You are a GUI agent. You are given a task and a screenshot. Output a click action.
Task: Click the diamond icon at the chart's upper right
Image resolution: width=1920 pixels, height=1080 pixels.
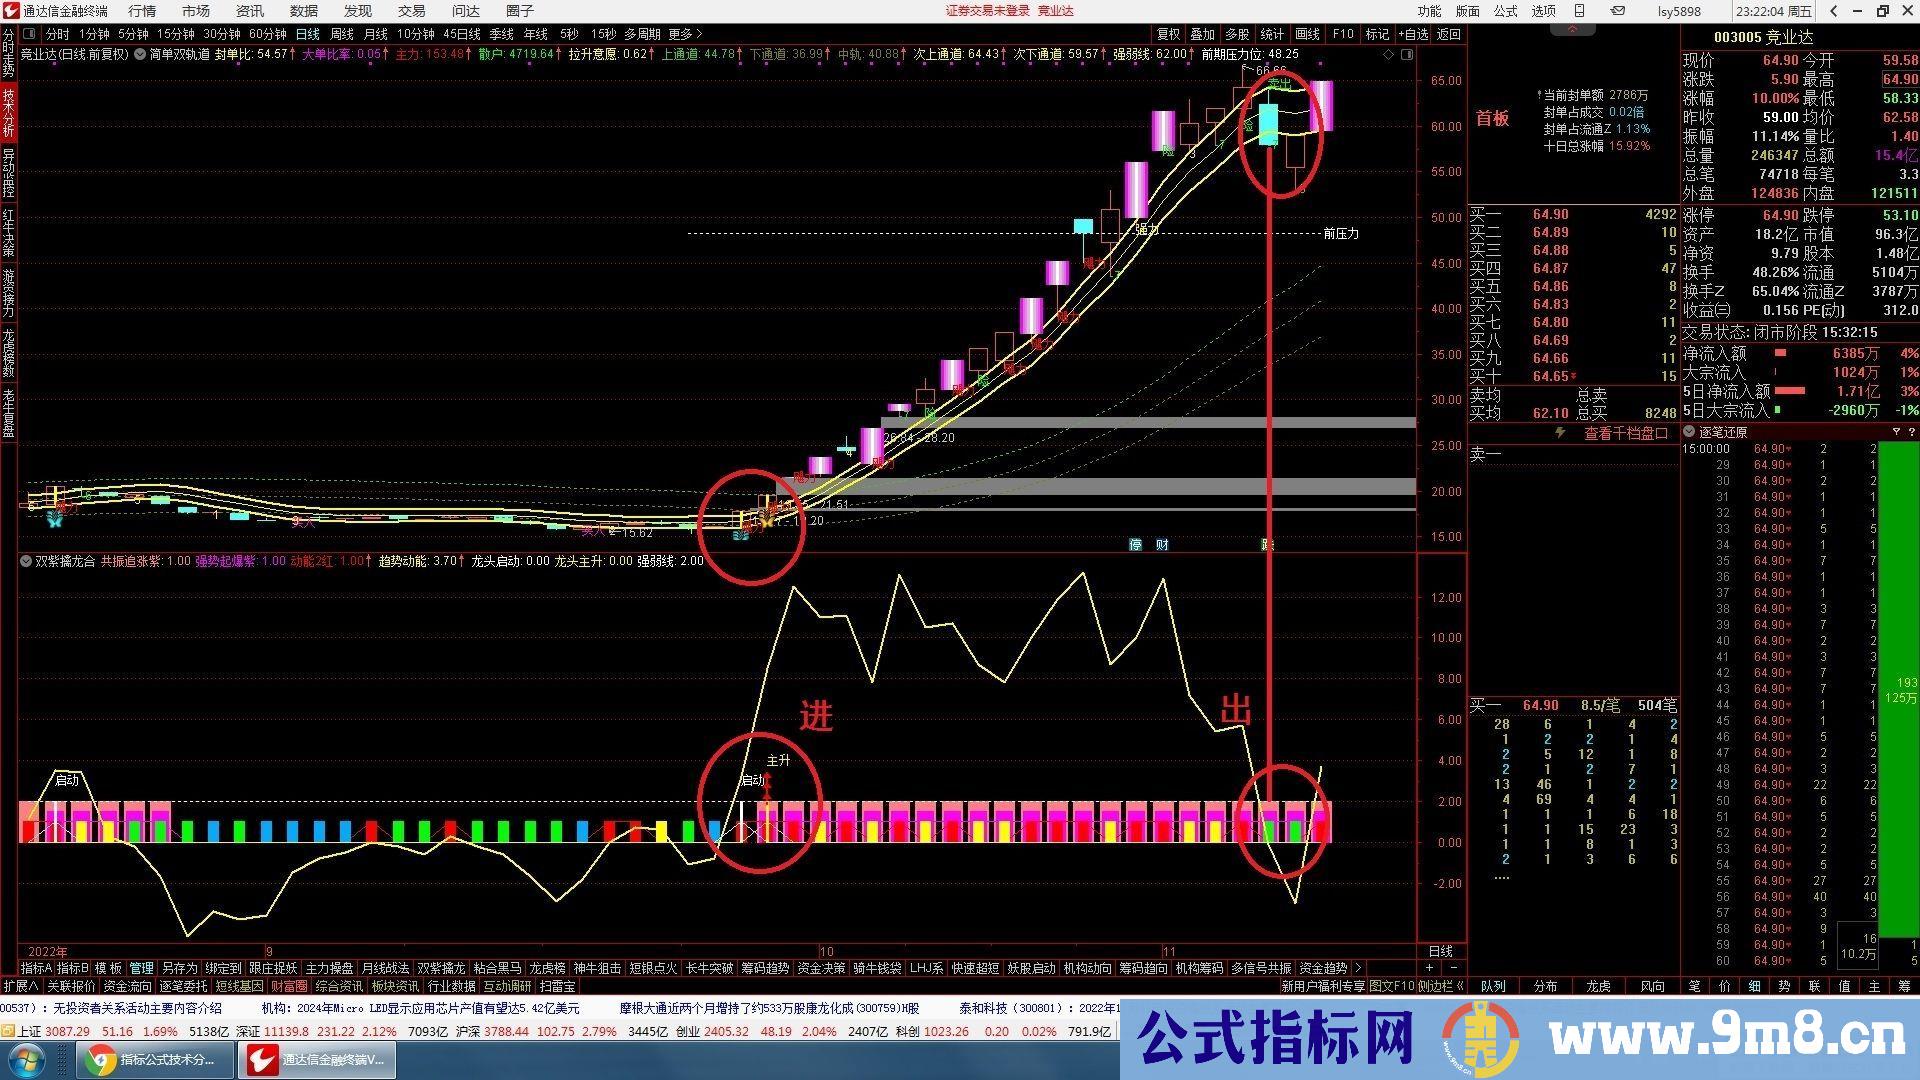(1388, 54)
